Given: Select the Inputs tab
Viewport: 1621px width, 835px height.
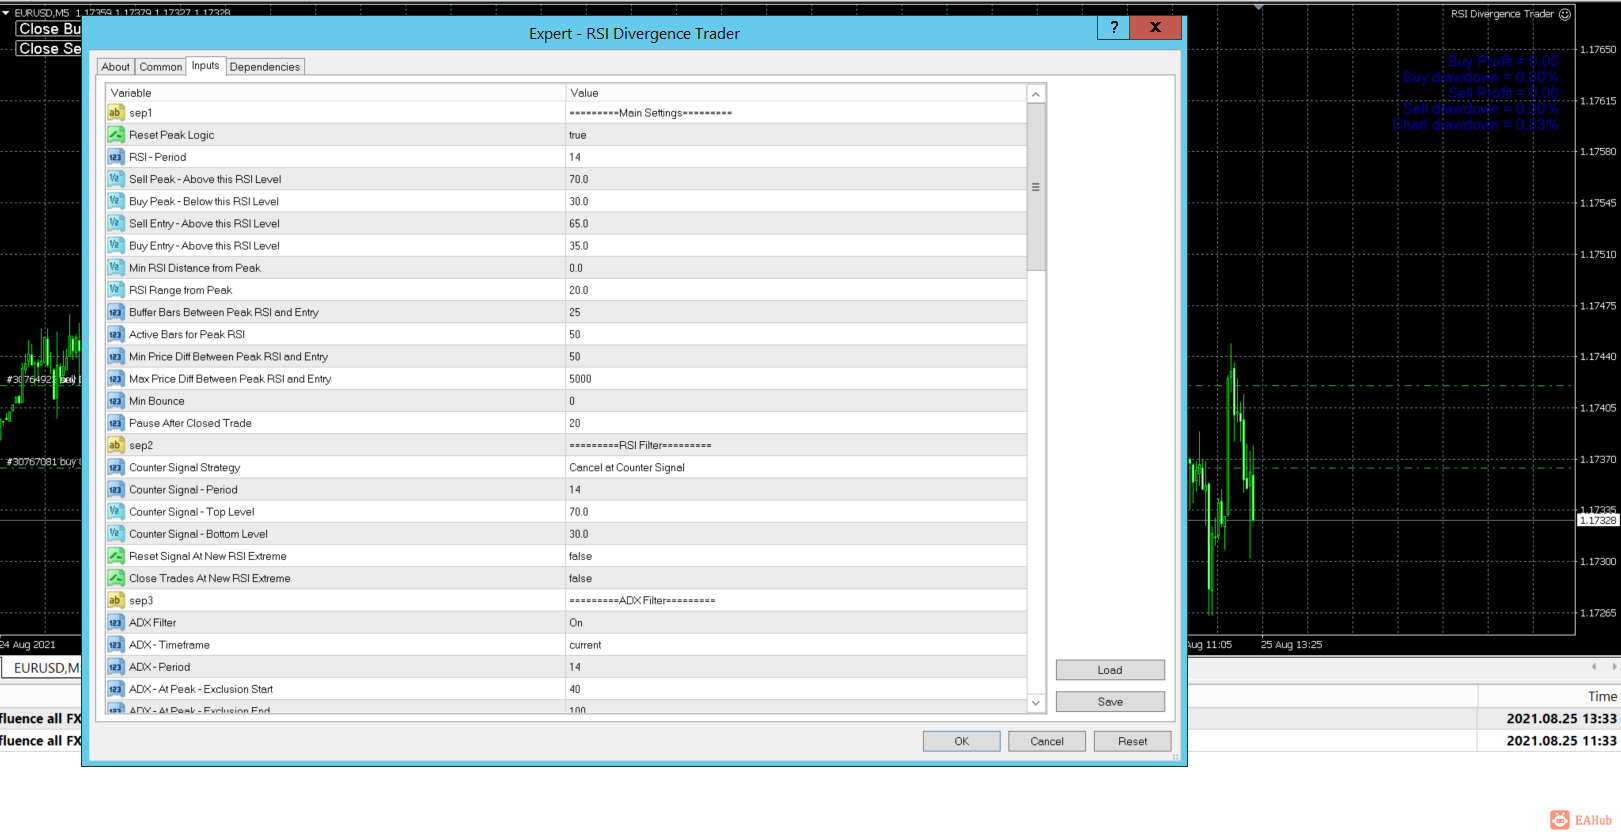Looking at the screenshot, I should coord(206,66).
